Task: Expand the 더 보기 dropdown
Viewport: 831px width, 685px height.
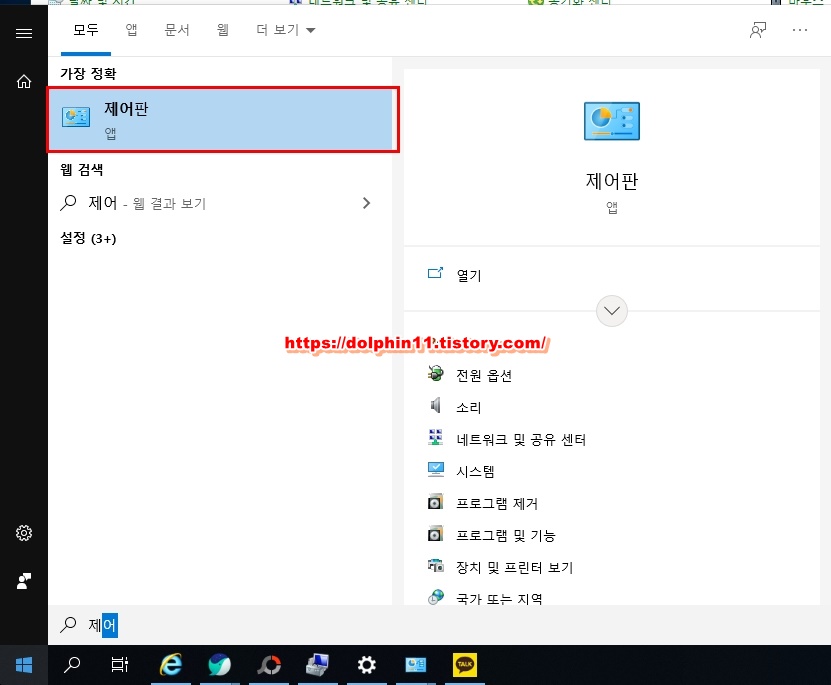Action: (x=286, y=30)
